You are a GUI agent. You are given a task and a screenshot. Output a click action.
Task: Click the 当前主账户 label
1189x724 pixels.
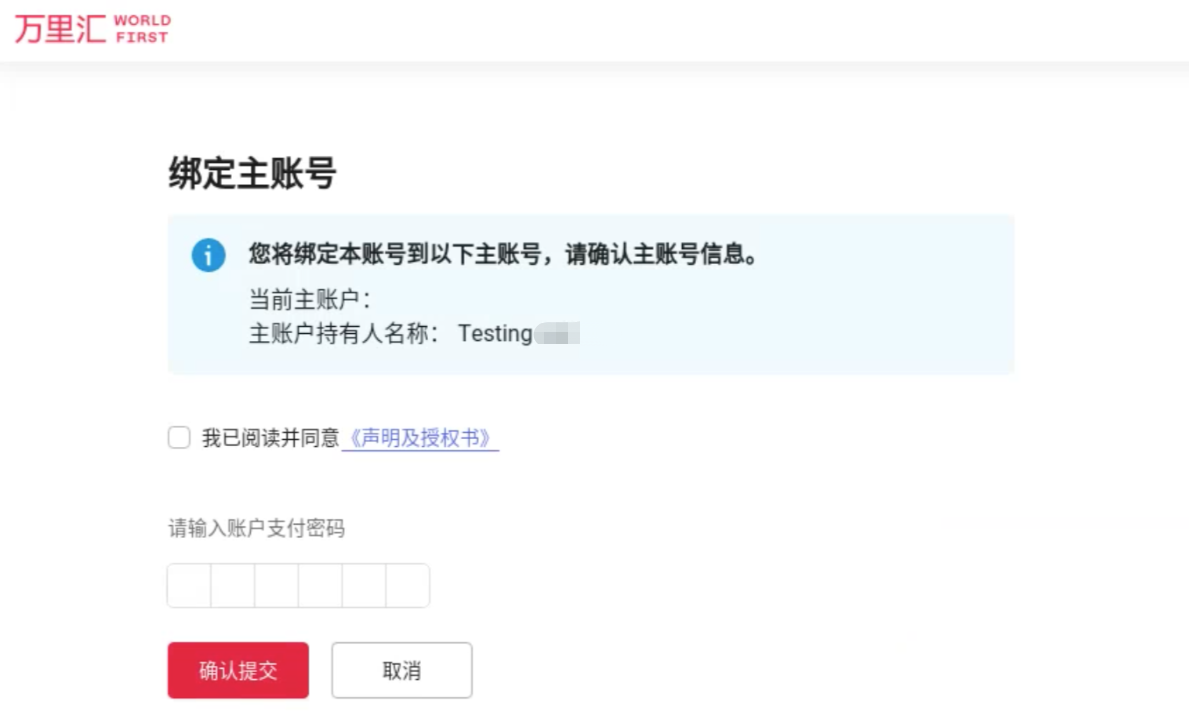click(x=310, y=299)
